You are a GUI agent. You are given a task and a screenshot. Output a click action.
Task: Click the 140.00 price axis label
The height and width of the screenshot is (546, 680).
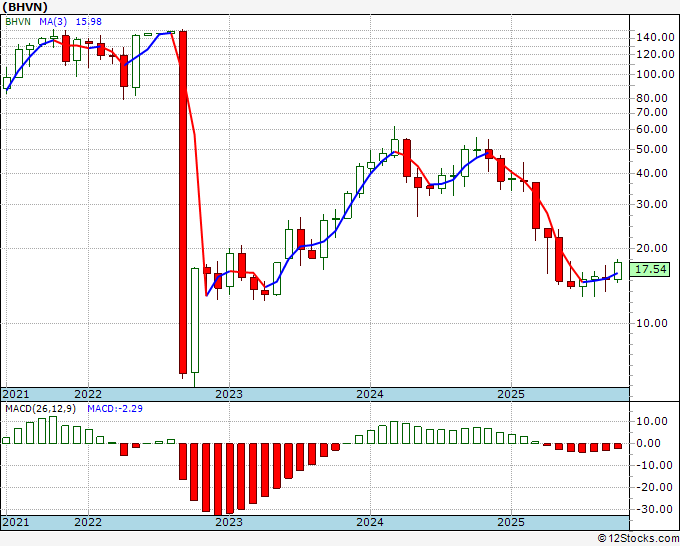(655, 38)
